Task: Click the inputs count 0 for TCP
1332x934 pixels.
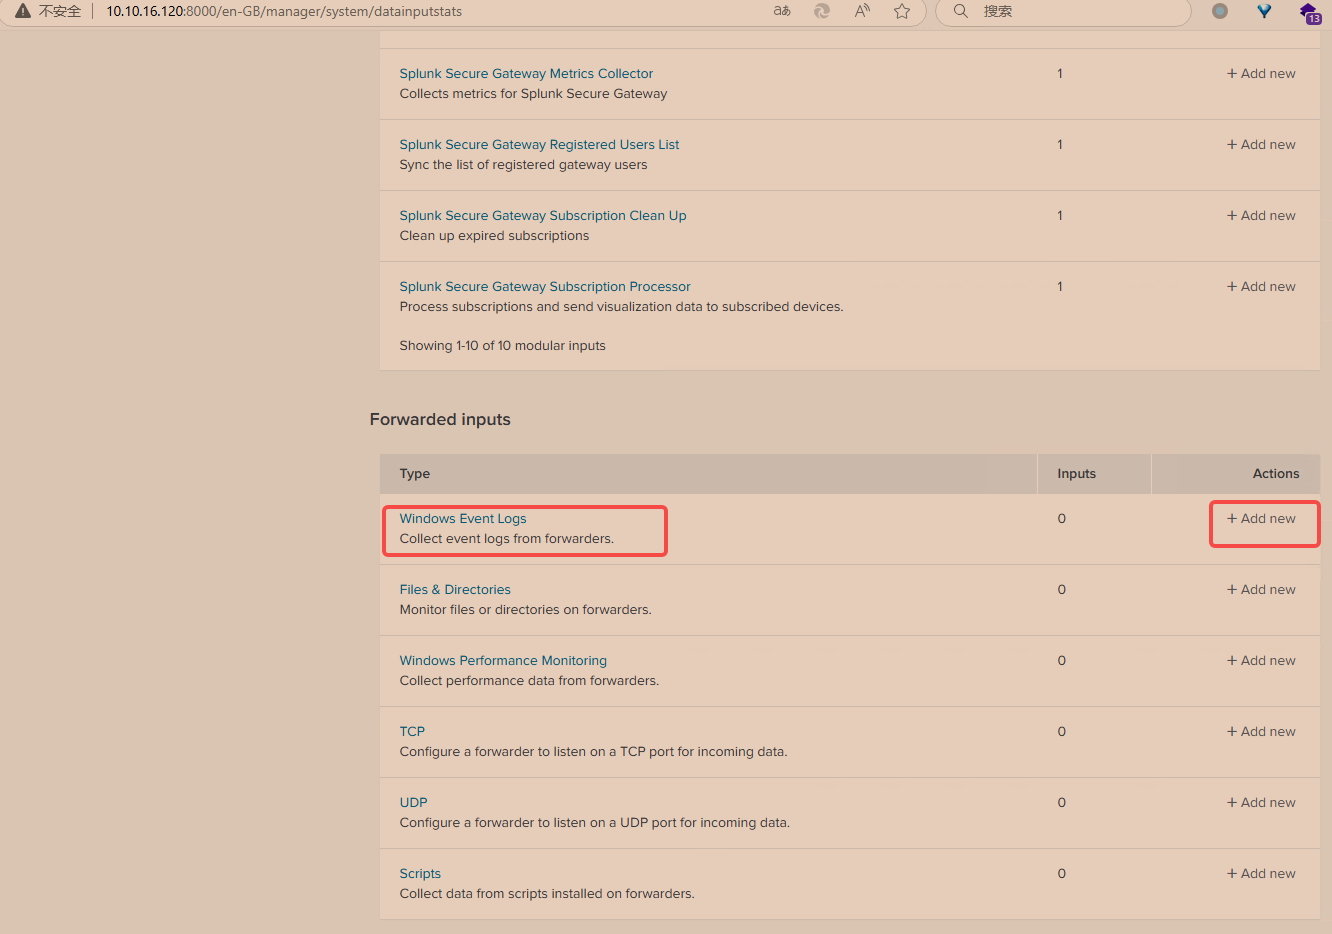Action: 1061,732
